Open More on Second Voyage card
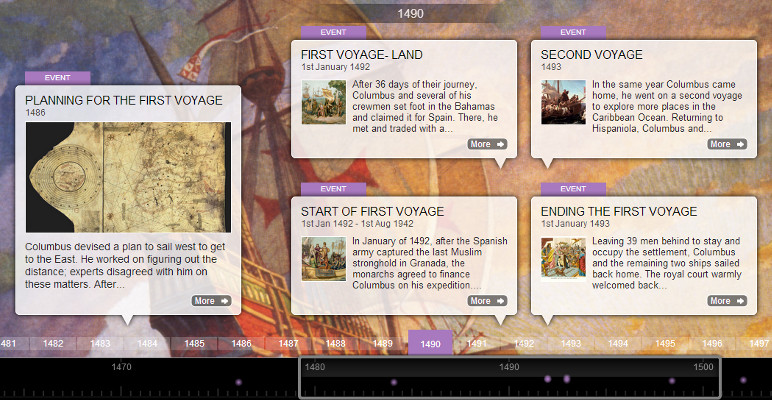The image size is (772, 400). click(x=727, y=144)
